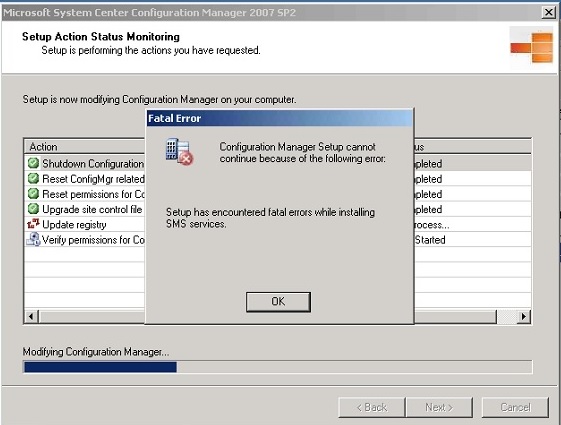Click the Fatal Error title bar
The width and height of the screenshot is (561, 425).
(x=279, y=118)
